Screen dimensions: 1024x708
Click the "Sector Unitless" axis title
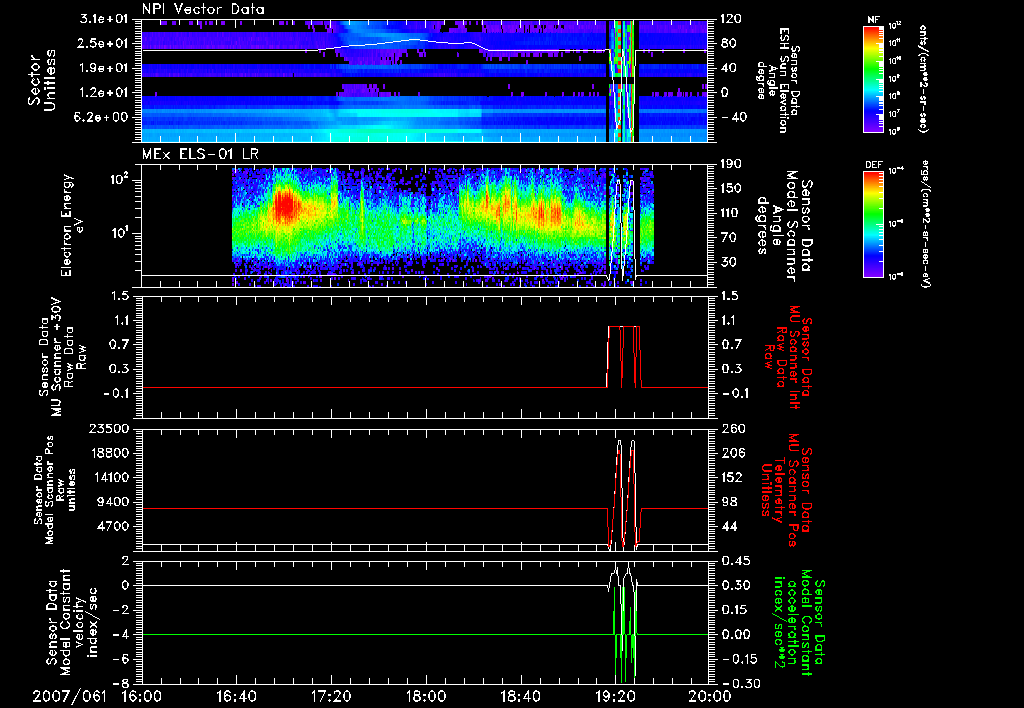(x=41, y=80)
